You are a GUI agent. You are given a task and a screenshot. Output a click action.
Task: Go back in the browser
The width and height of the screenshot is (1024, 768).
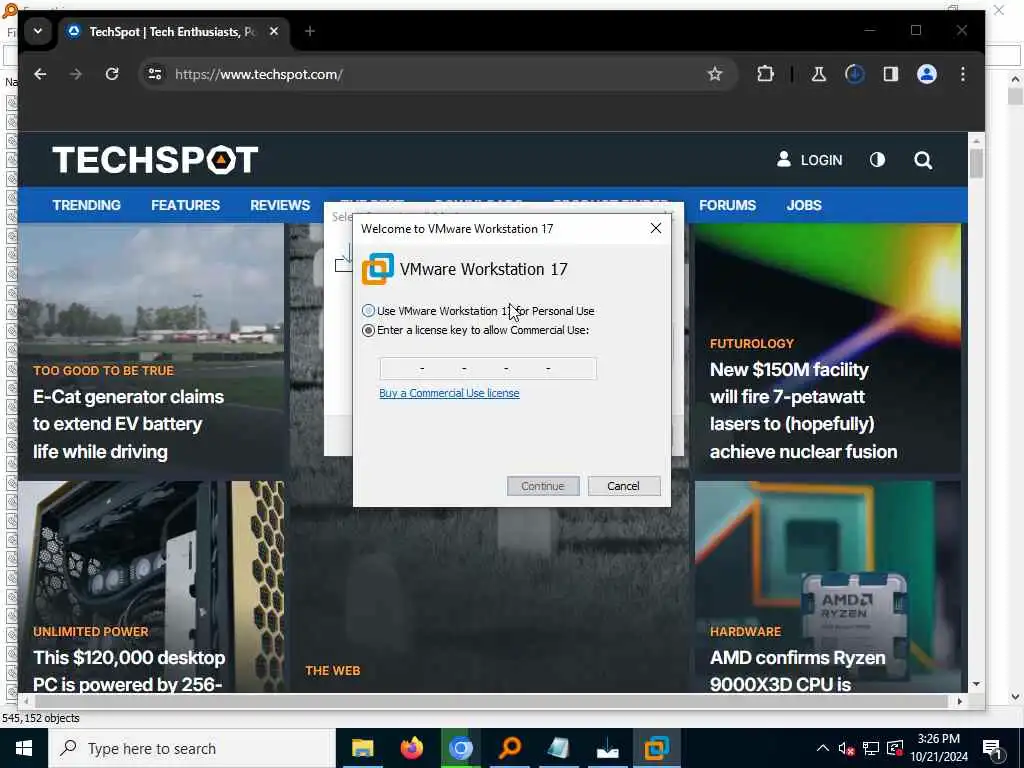coord(40,74)
